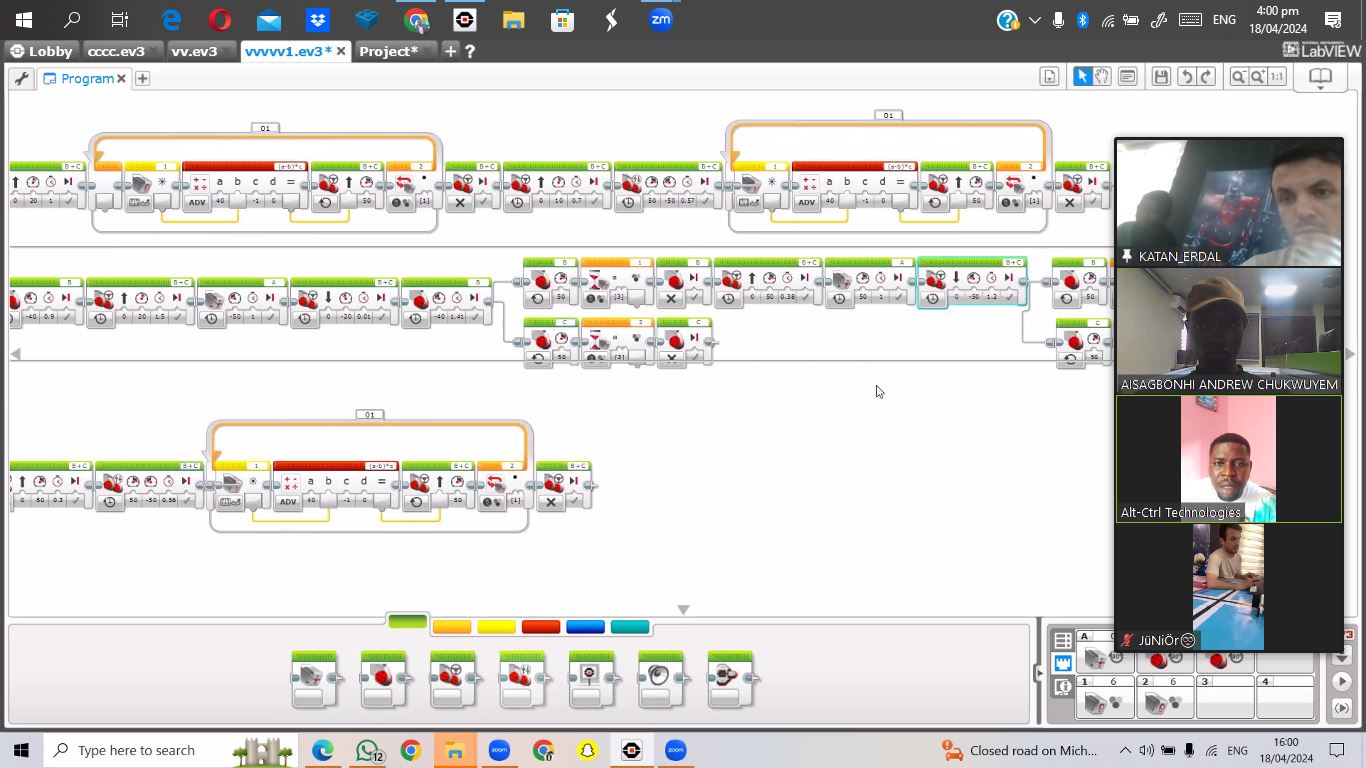
Task: Download and run program on brick
Action: (1342, 681)
